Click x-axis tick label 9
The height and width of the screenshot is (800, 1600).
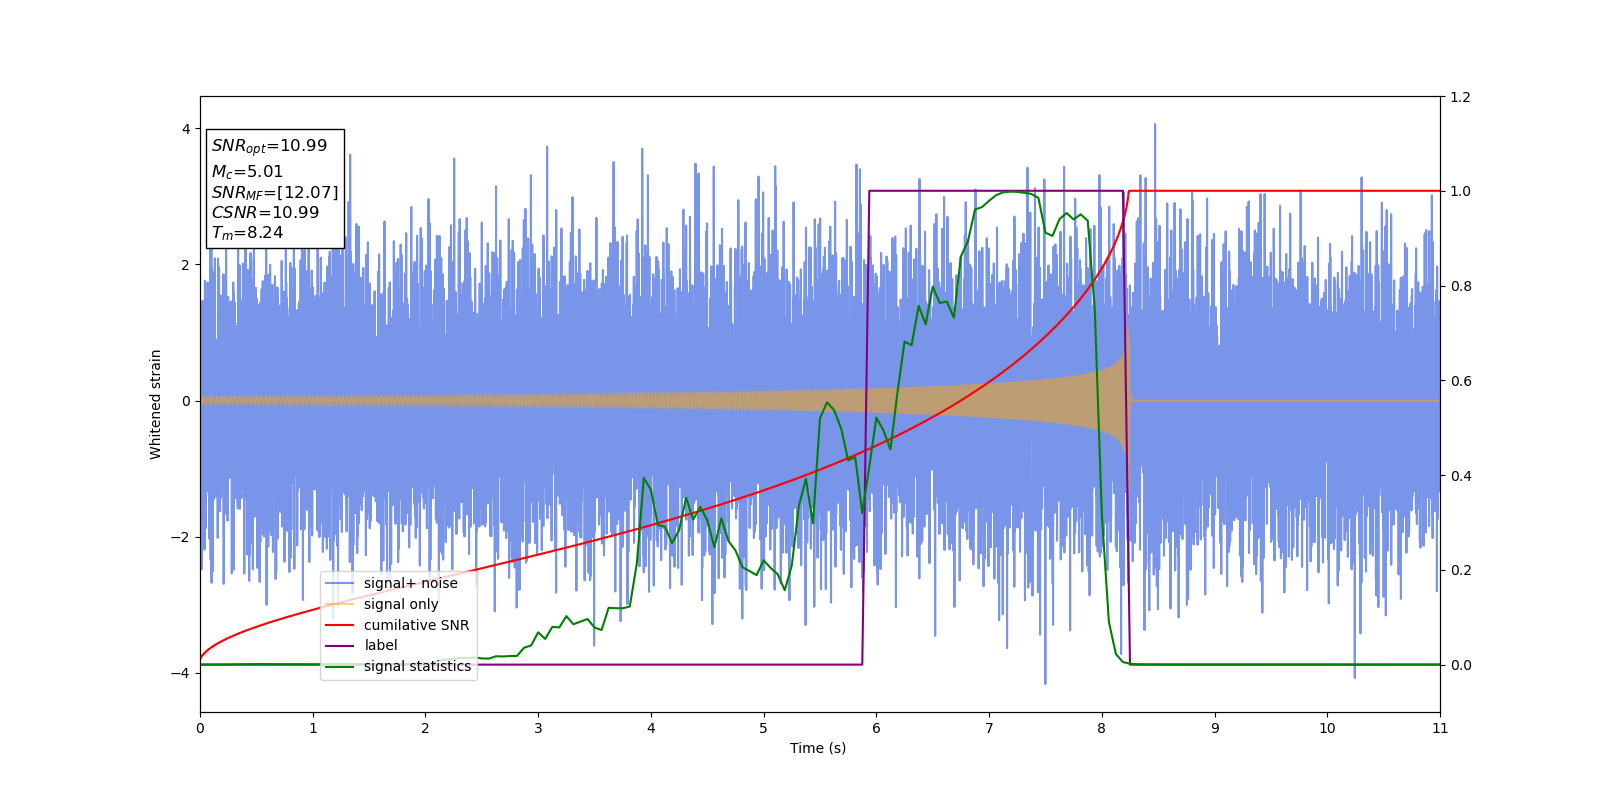(x=1215, y=728)
